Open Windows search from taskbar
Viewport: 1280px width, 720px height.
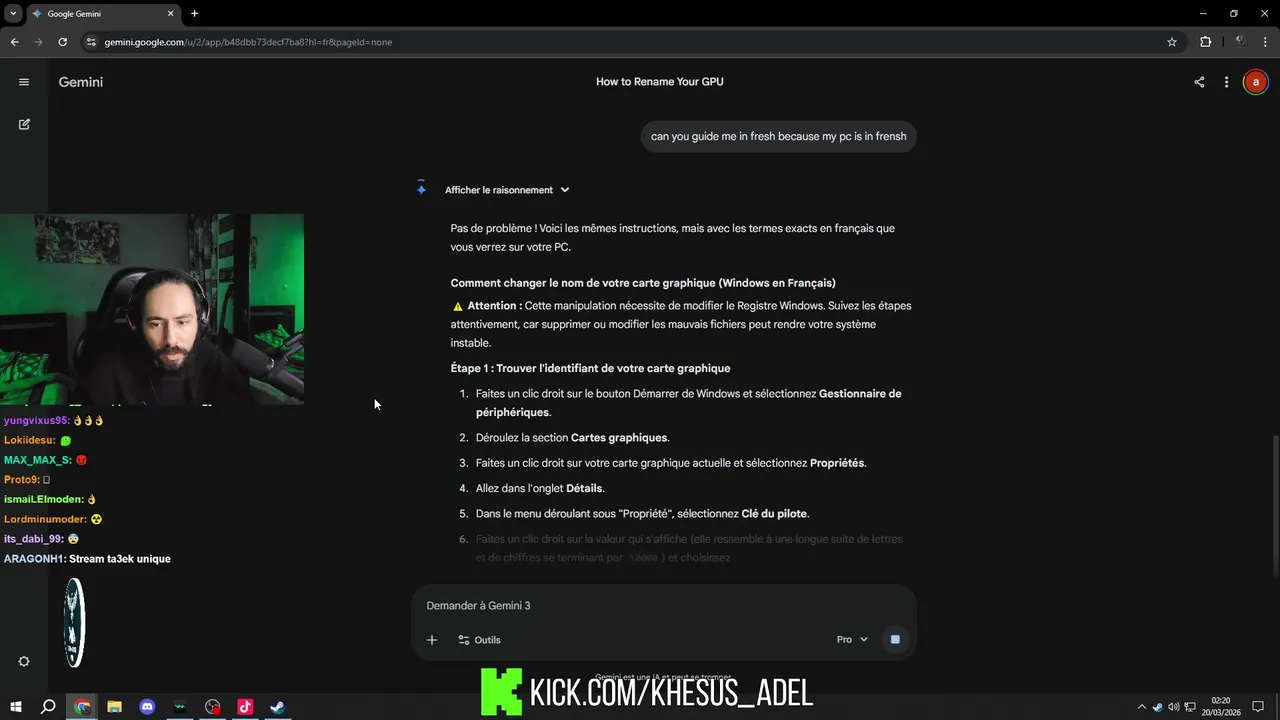(x=48, y=707)
